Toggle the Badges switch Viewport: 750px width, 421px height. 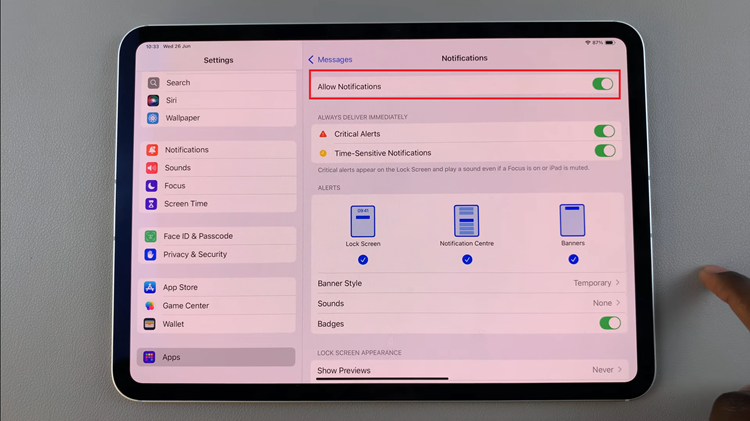[610, 323]
